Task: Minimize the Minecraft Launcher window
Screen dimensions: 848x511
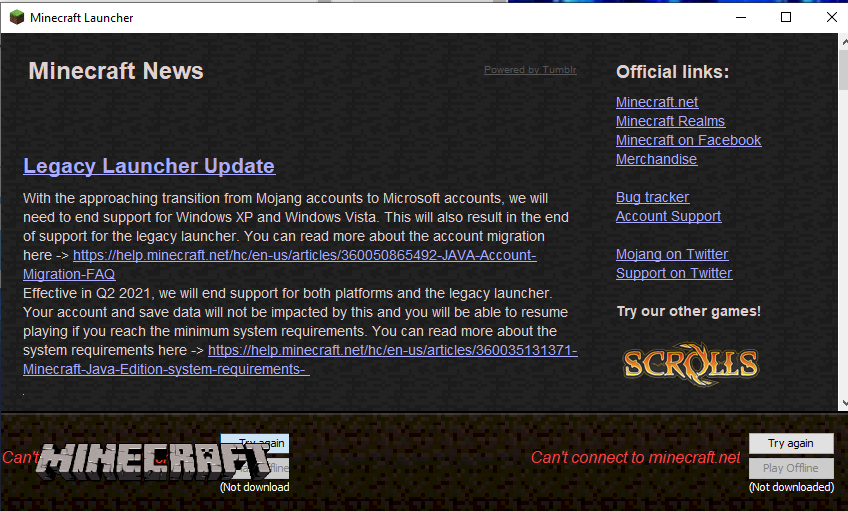Action: click(741, 17)
